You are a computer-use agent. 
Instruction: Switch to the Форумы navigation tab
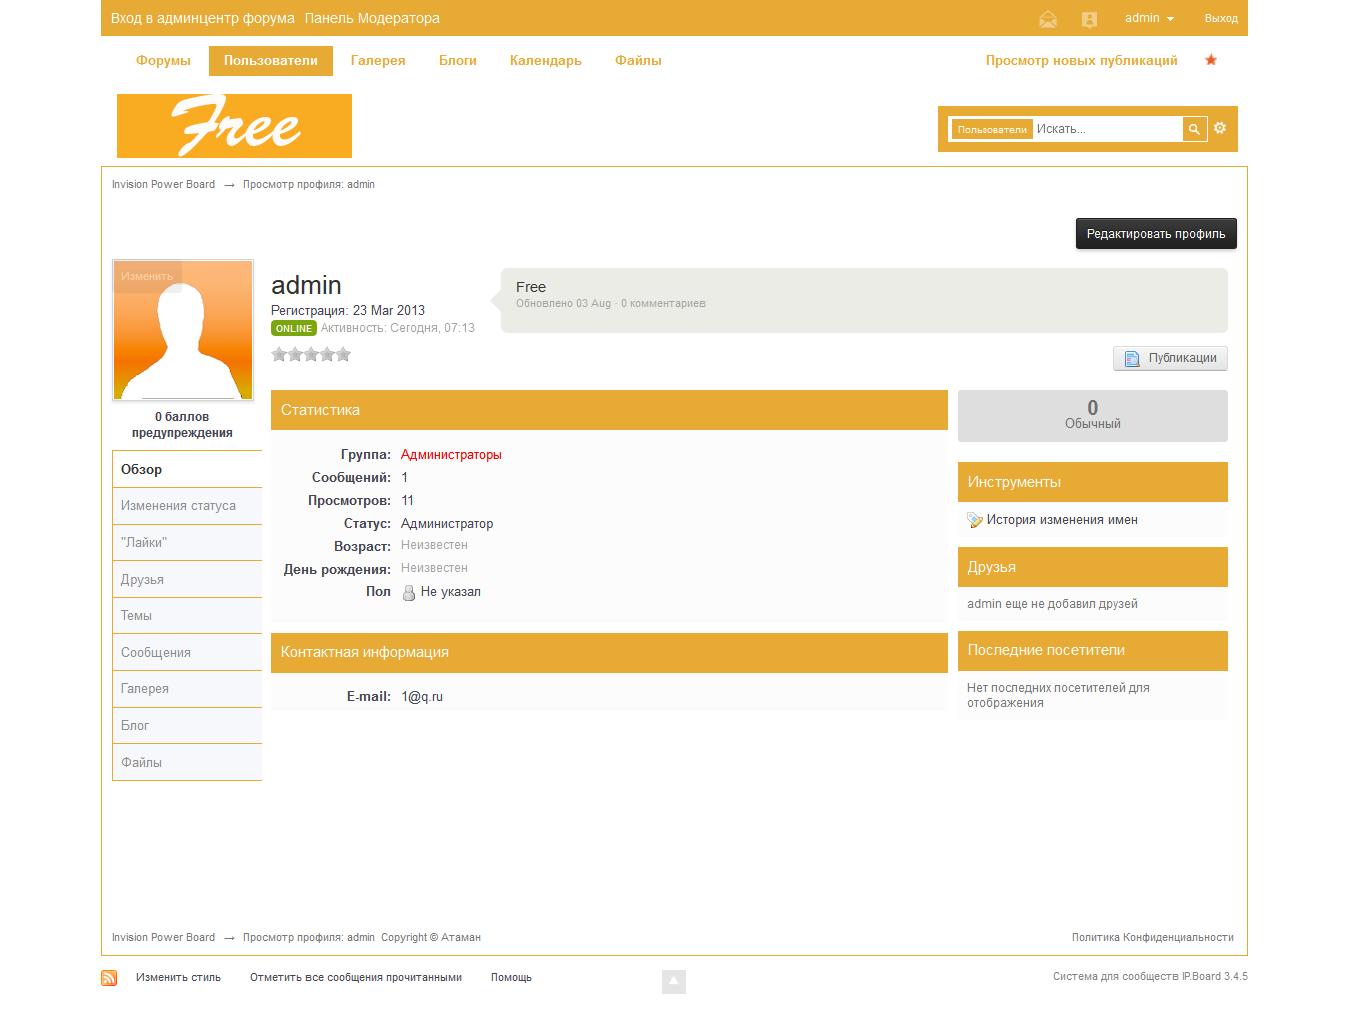(x=163, y=61)
